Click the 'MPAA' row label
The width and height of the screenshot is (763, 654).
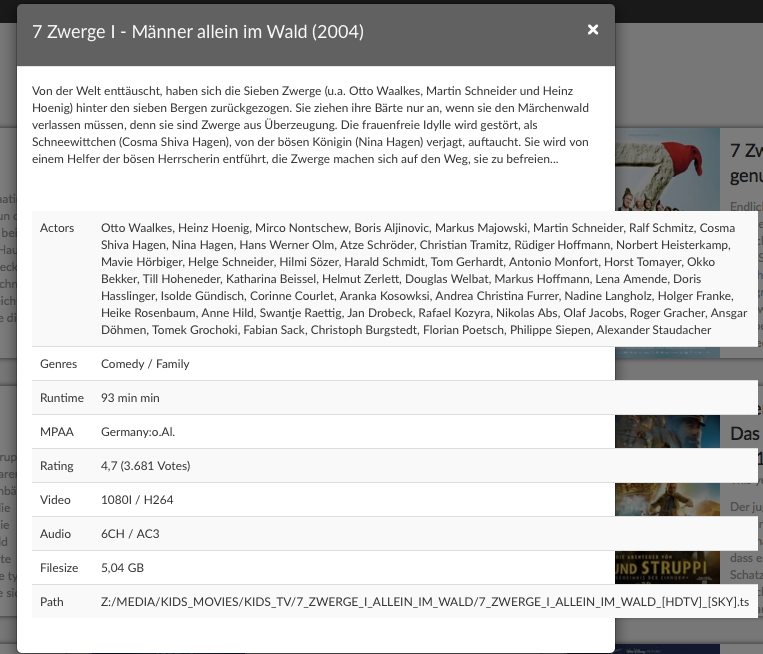click(x=57, y=432)
